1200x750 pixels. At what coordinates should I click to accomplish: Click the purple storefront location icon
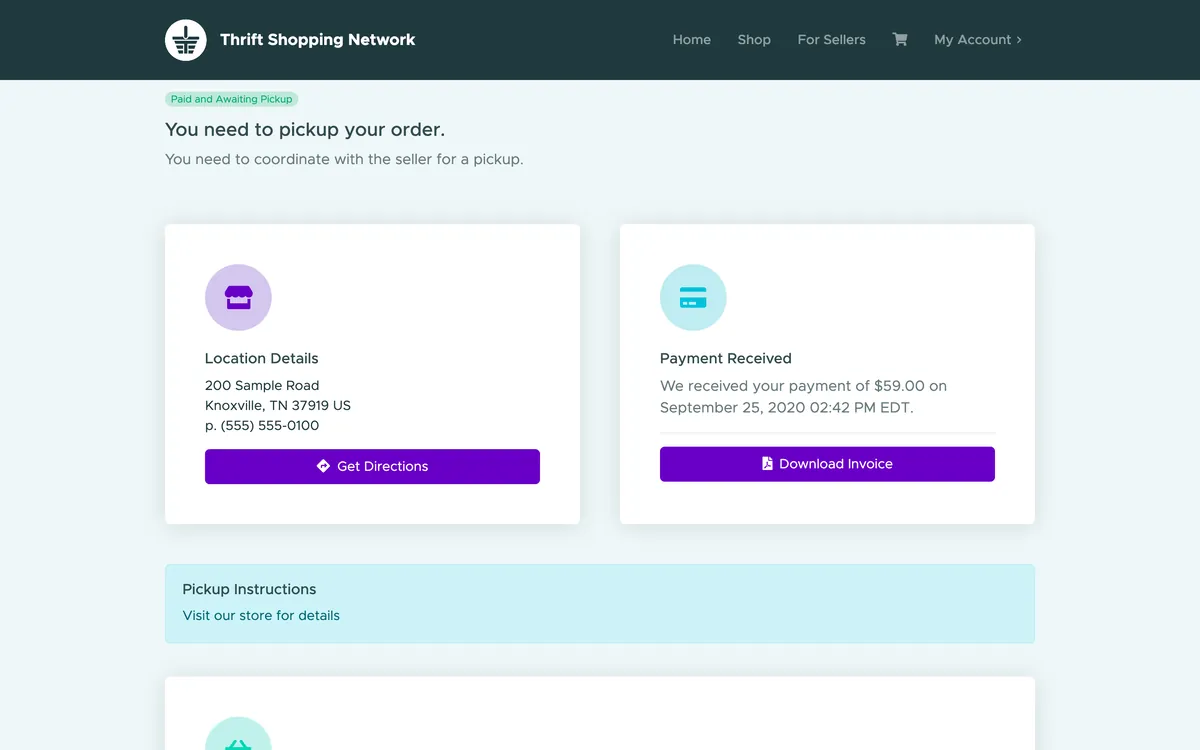(x=238, y=297)
